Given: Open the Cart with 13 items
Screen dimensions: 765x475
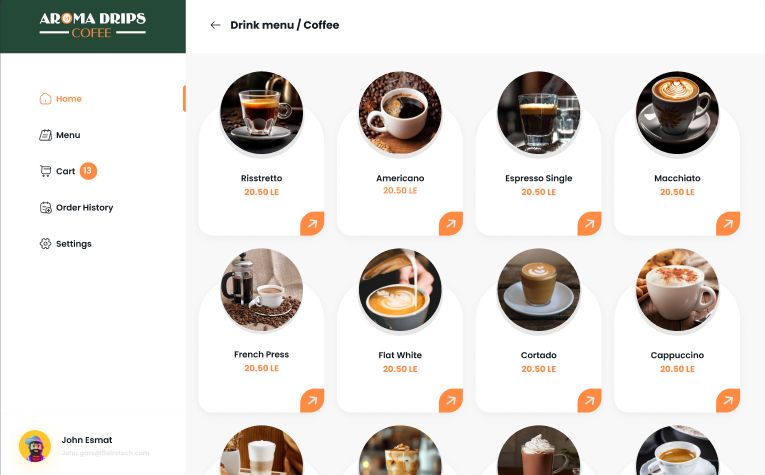Looking at the screenshot, I should (x=68, y=171).
